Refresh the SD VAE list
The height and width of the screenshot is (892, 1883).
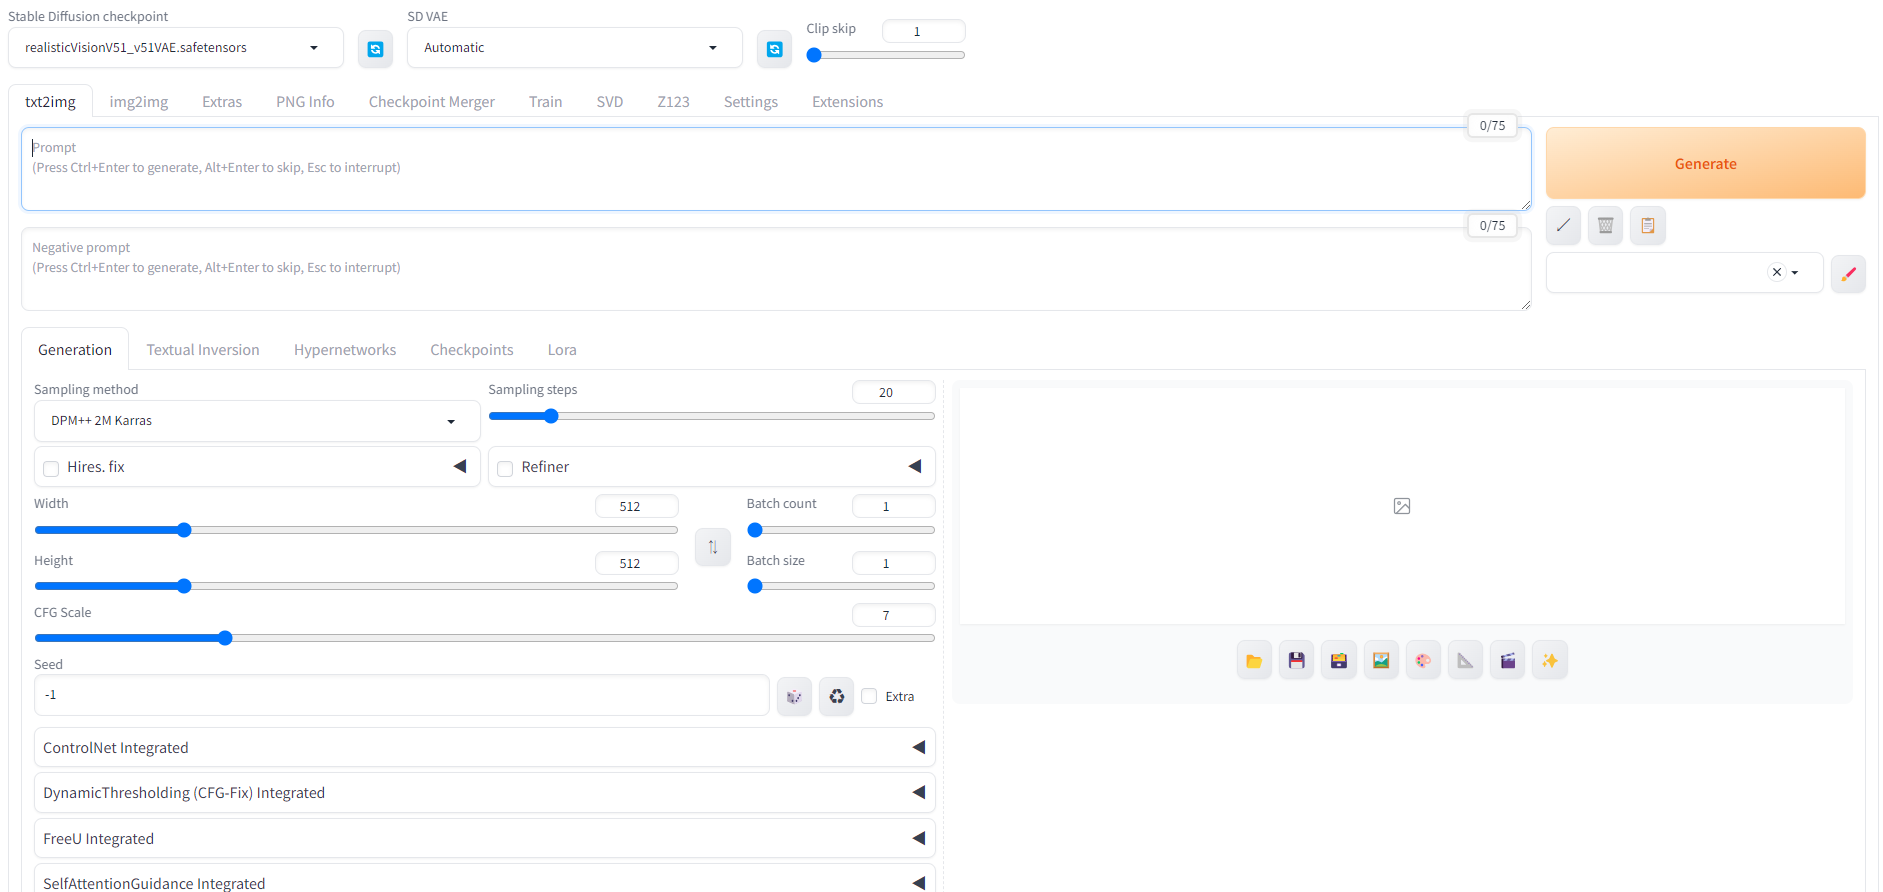coord(774,49)
